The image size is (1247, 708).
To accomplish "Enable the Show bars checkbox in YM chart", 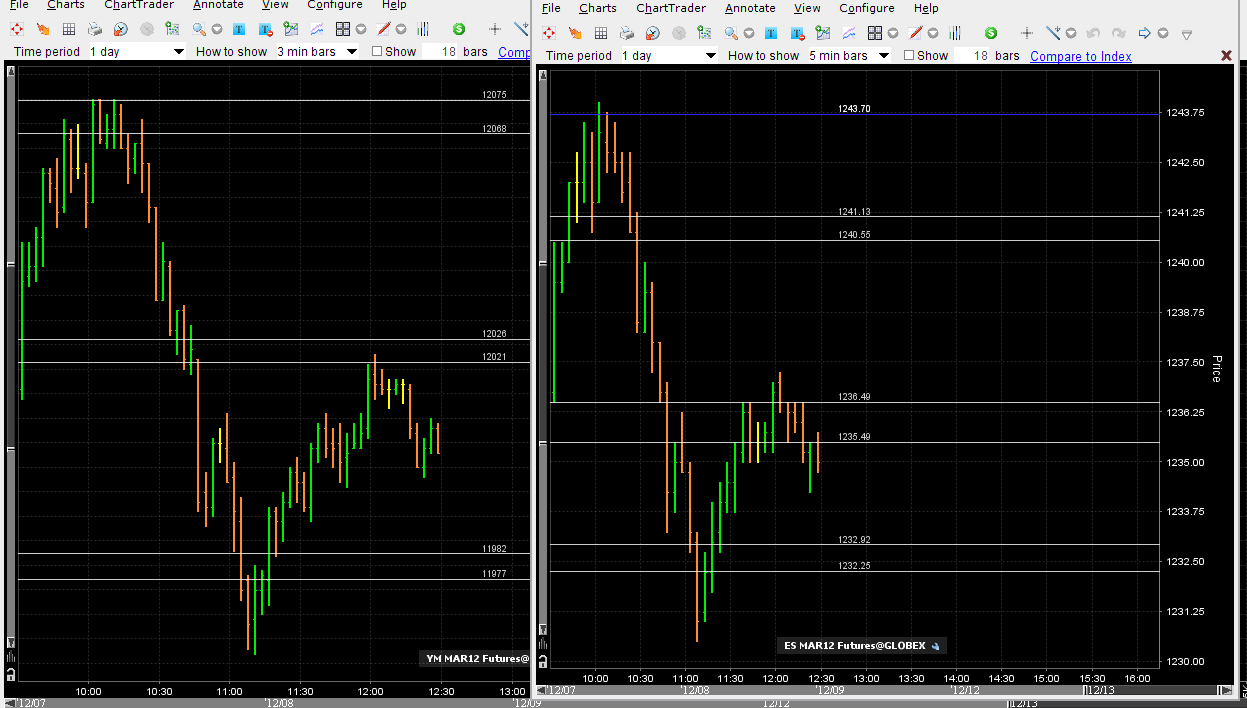I will click(x=377, y=51).
